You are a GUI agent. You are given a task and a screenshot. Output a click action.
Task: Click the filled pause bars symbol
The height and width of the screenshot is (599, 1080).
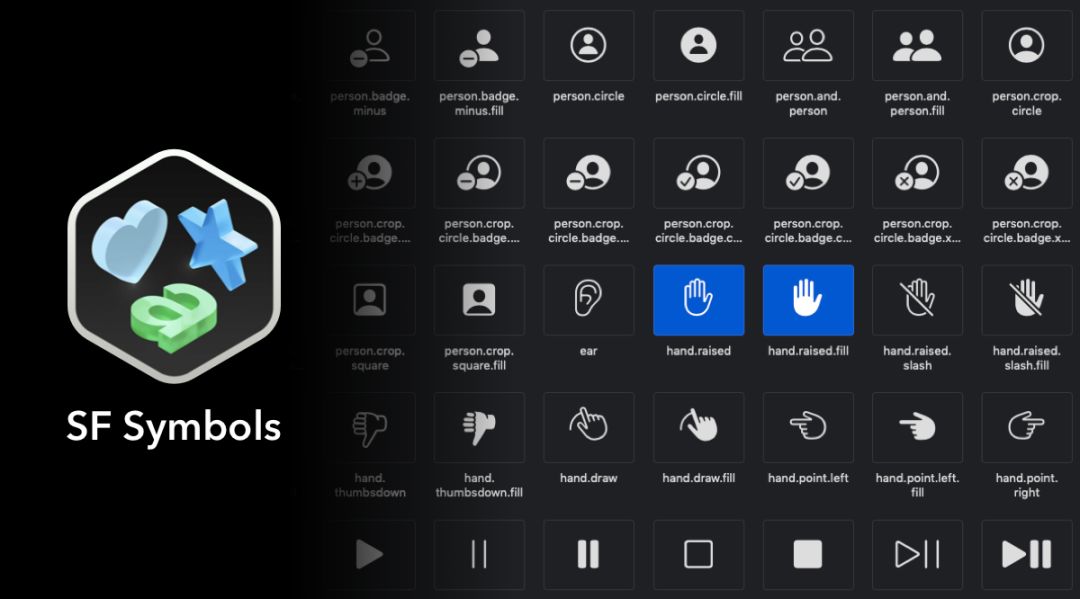tap(588, 554)
